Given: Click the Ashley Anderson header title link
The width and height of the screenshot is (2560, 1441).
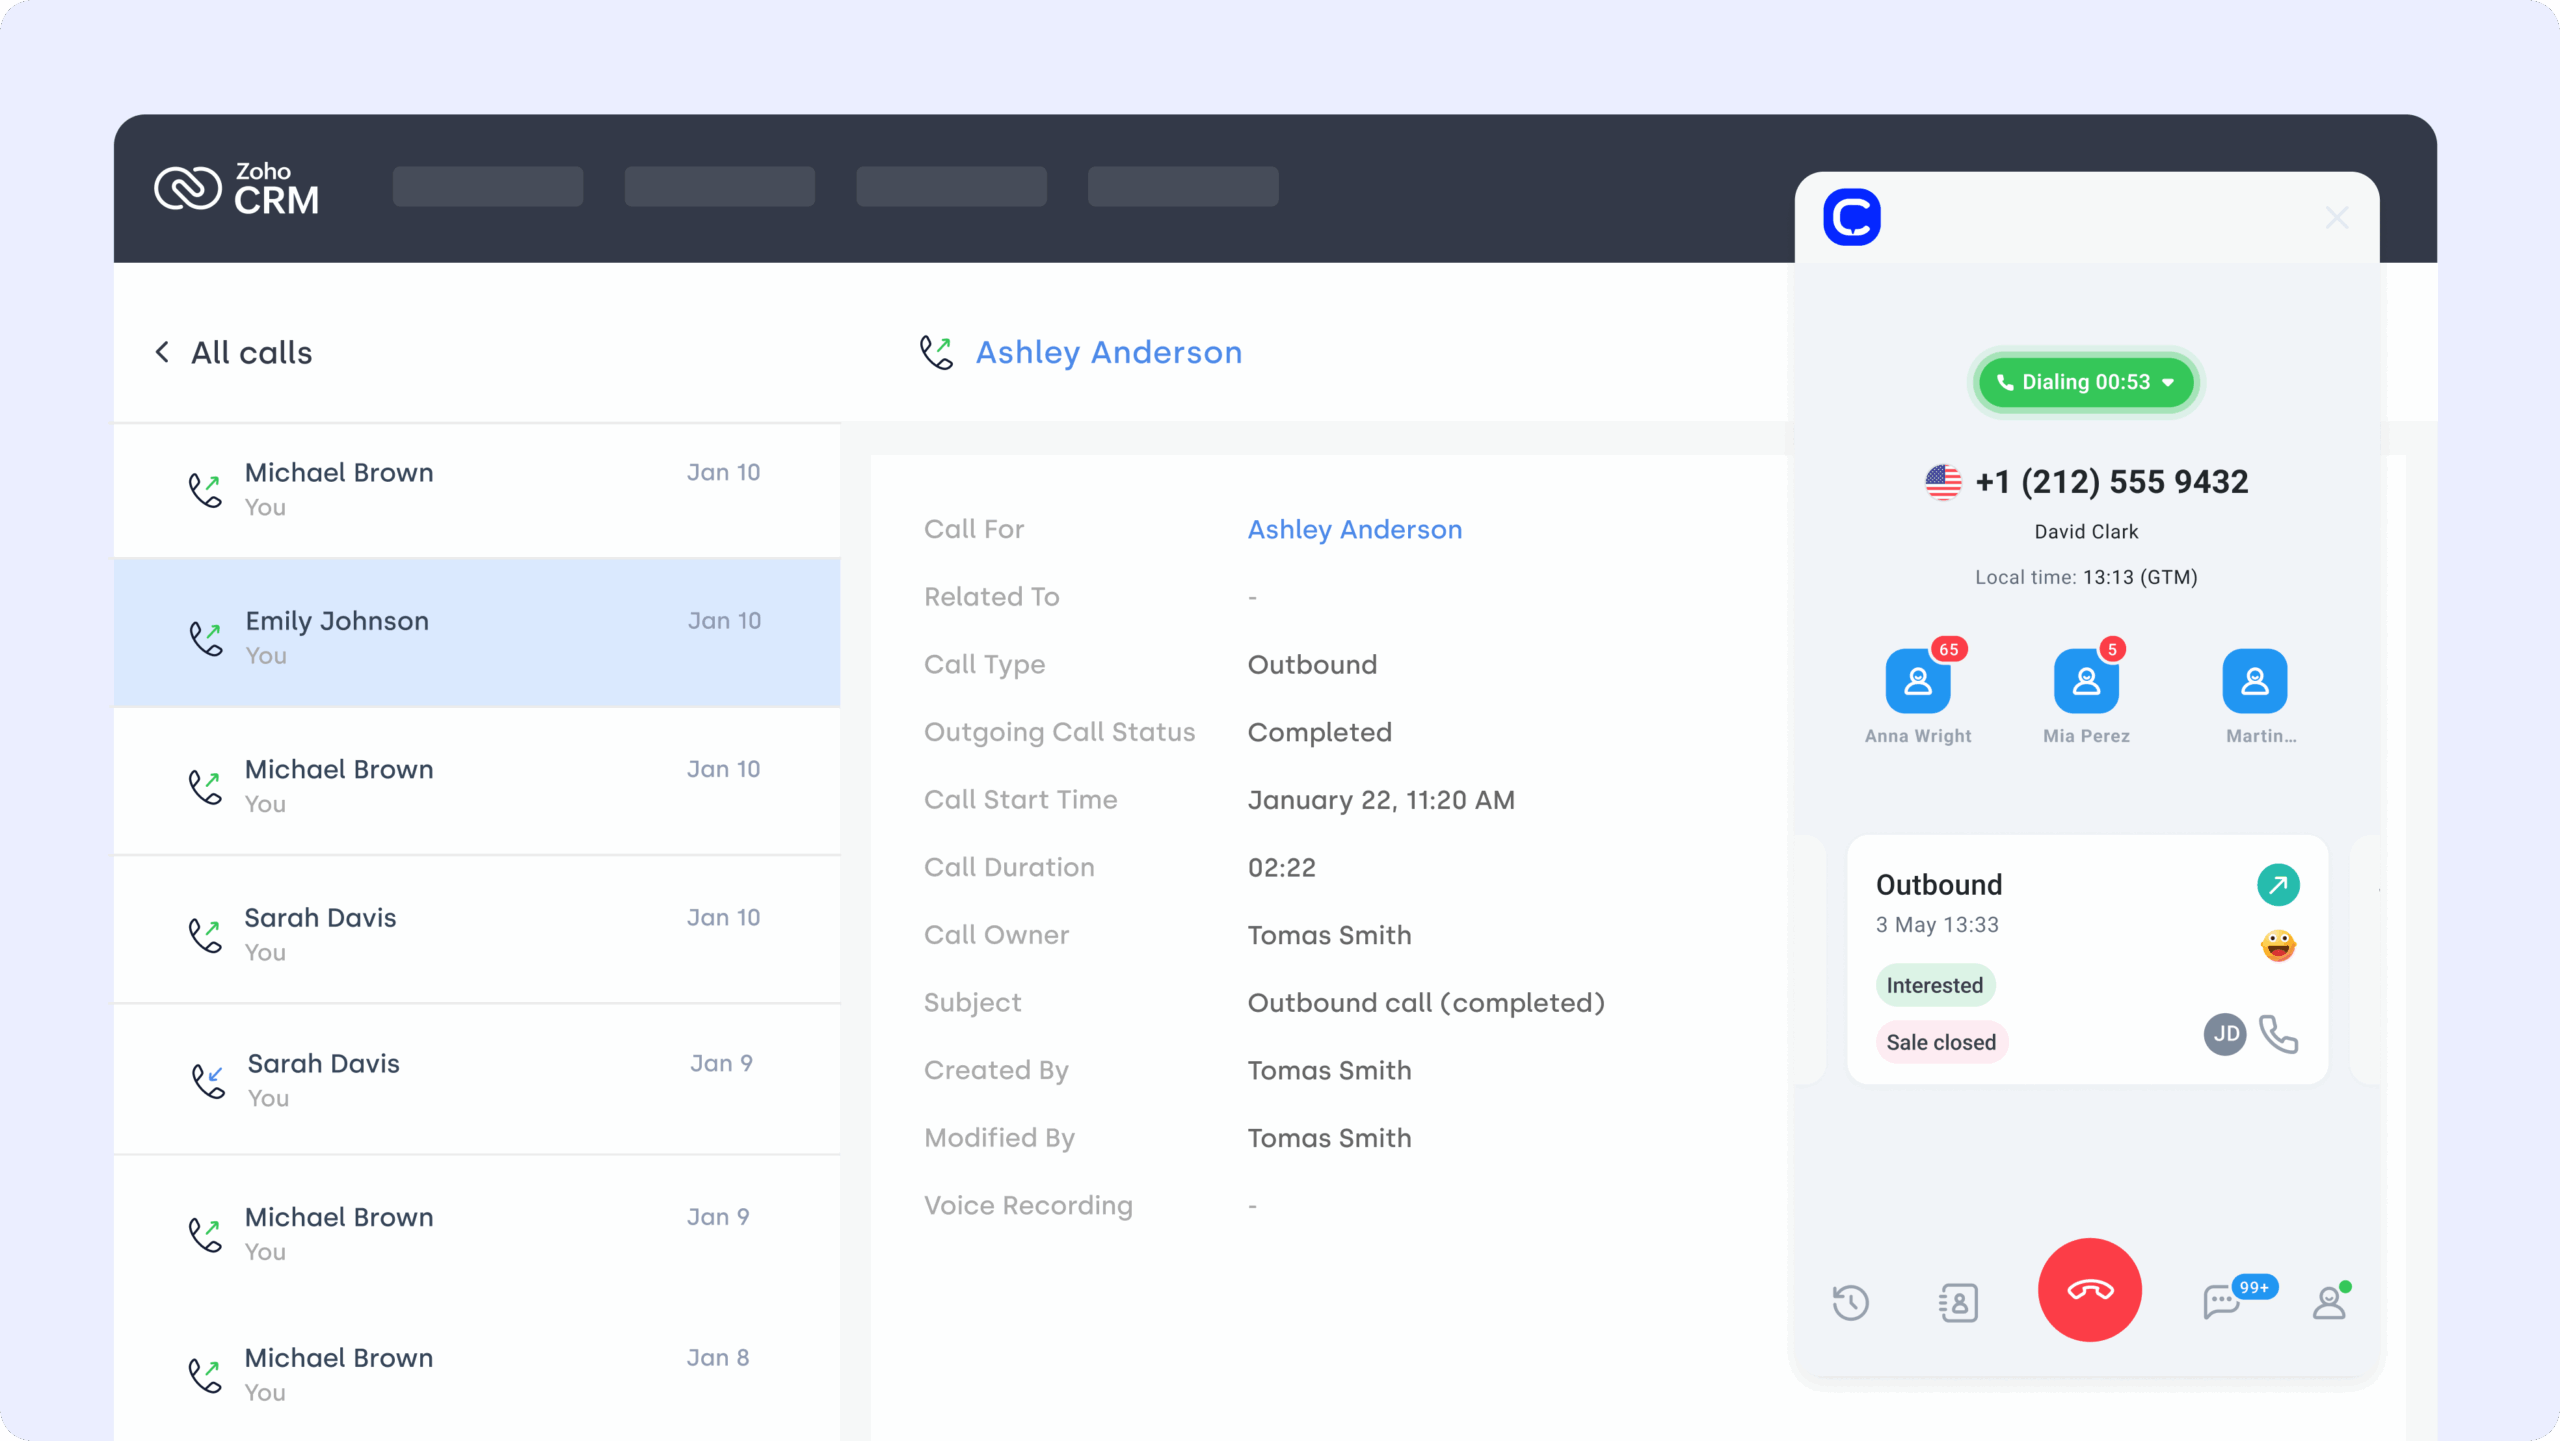Looking at the screenshot, I should tap(1108, 352).
